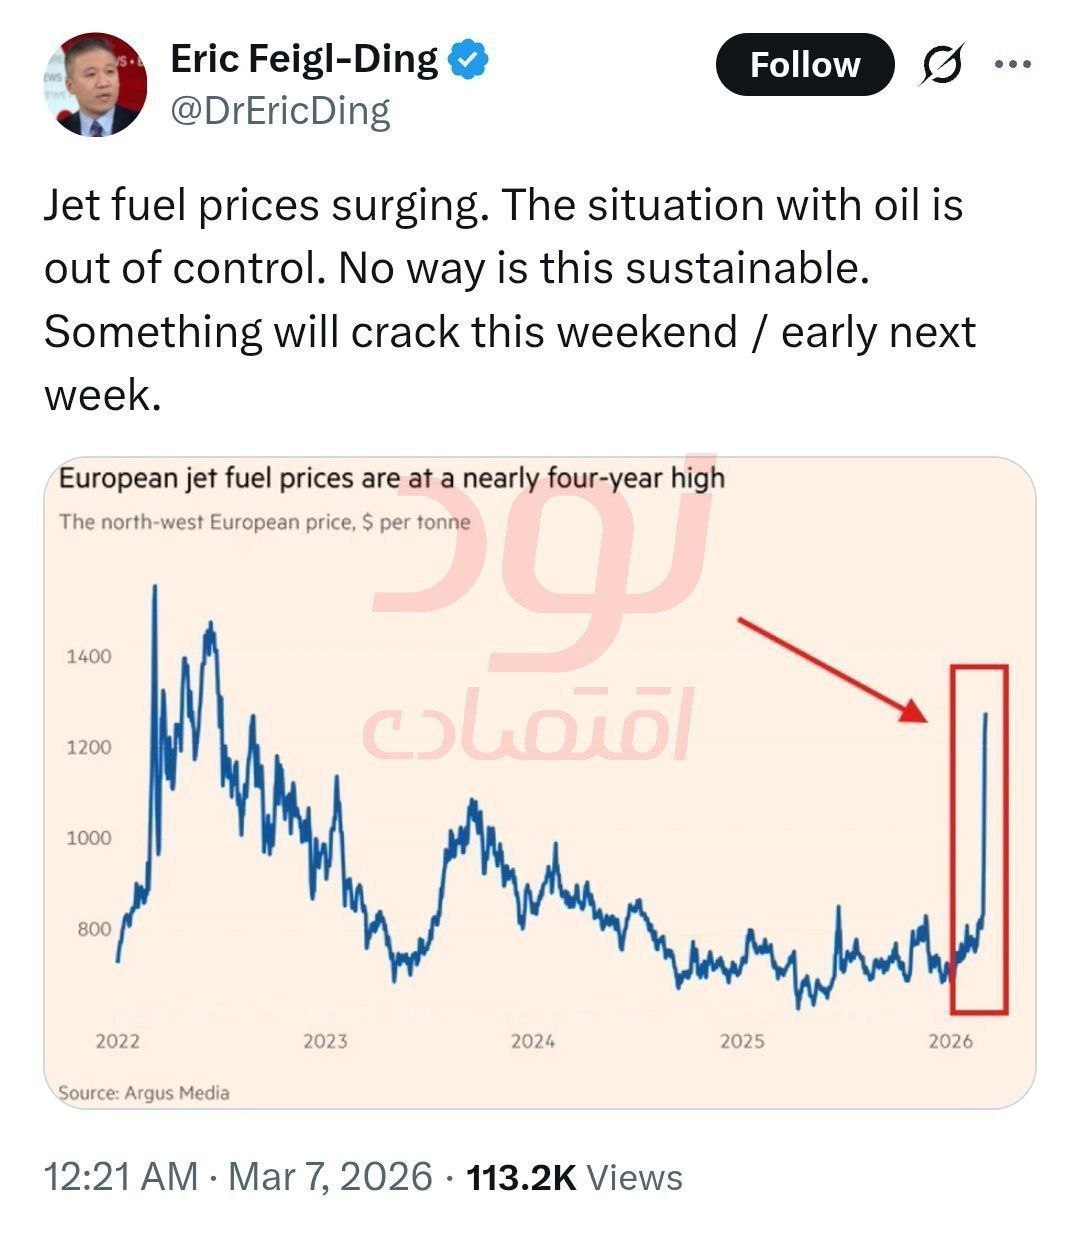Click the 1400 price axis label
This screenshot has width=1080, height=1239.
pos(89,657)
